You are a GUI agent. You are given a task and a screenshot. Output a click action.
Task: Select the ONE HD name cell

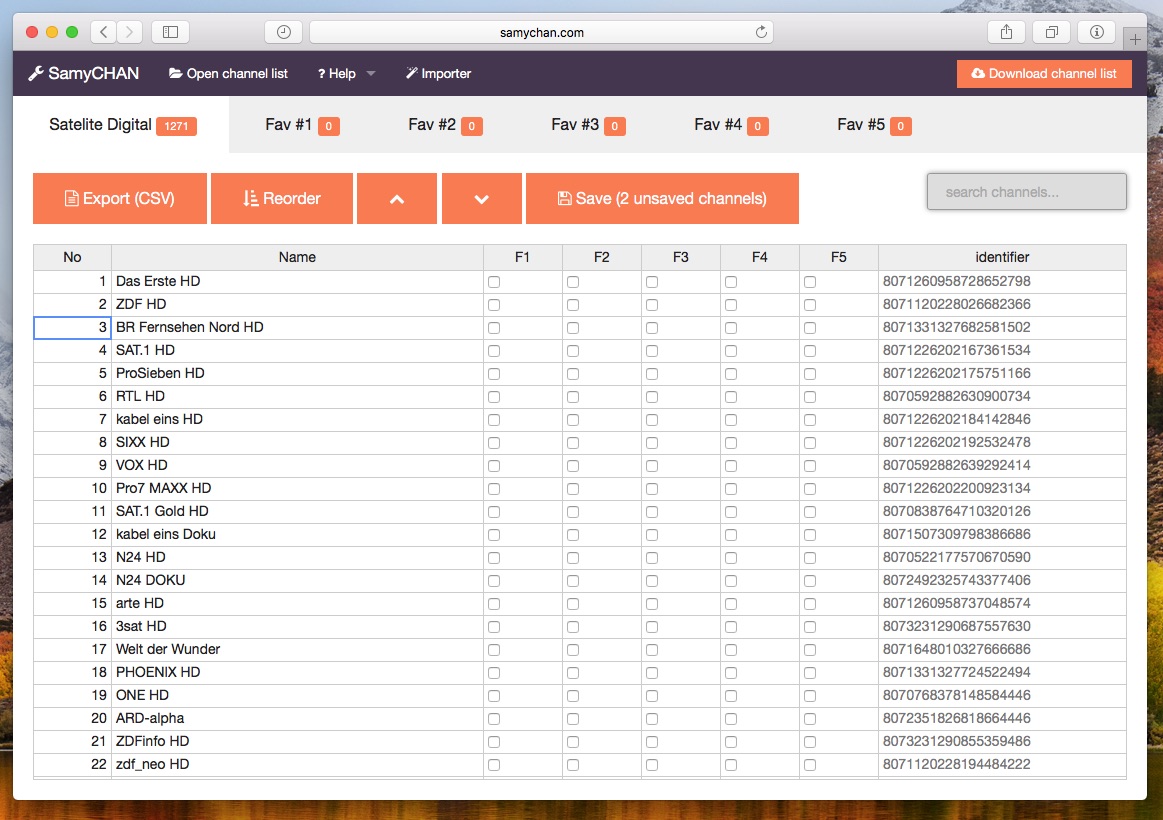[x=297, y=695]
